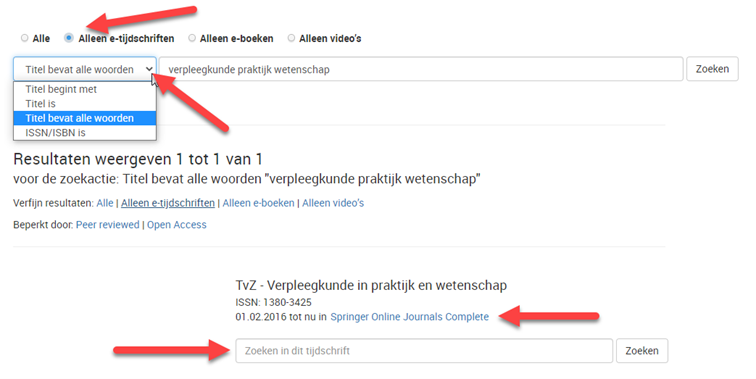Refine results to Alleen e-boeken link
756x379 pixels.
258,203
